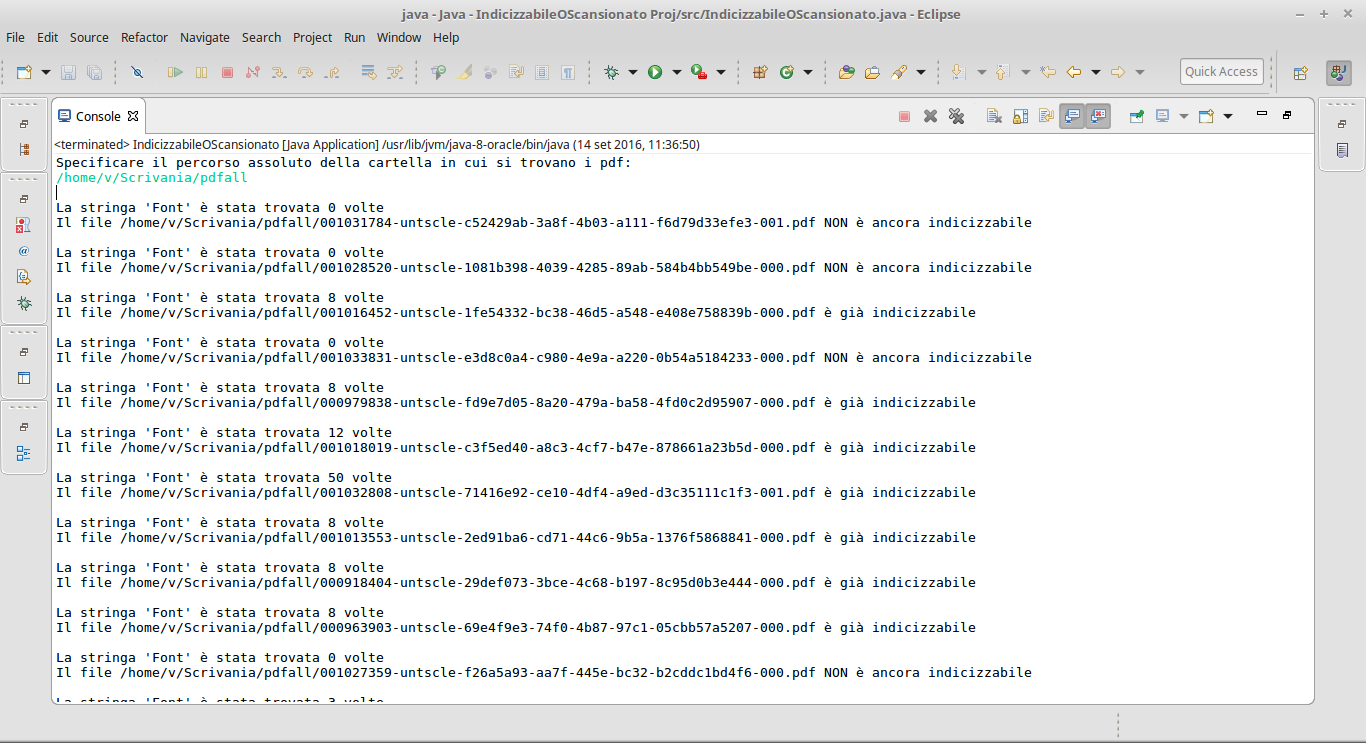Open the Edit menu
This screenshot has width=1366, height=743.
pos(47,37)
